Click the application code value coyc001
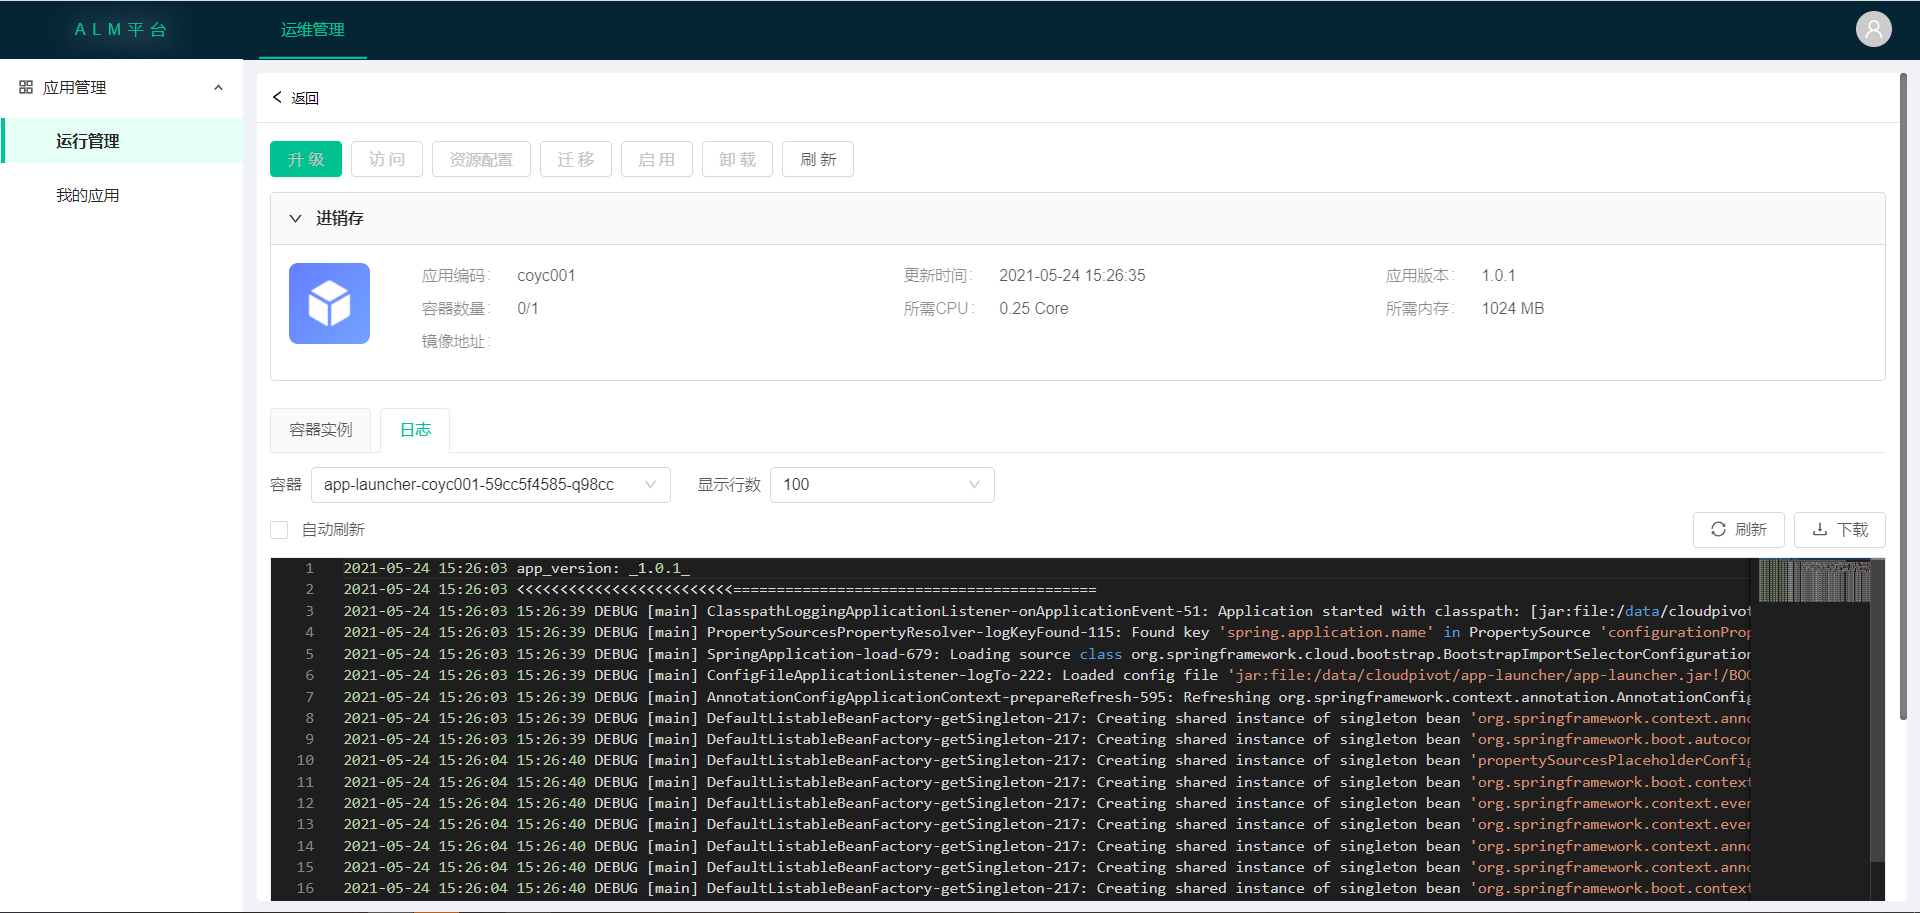1920x913 pixels. coord(546,275)
